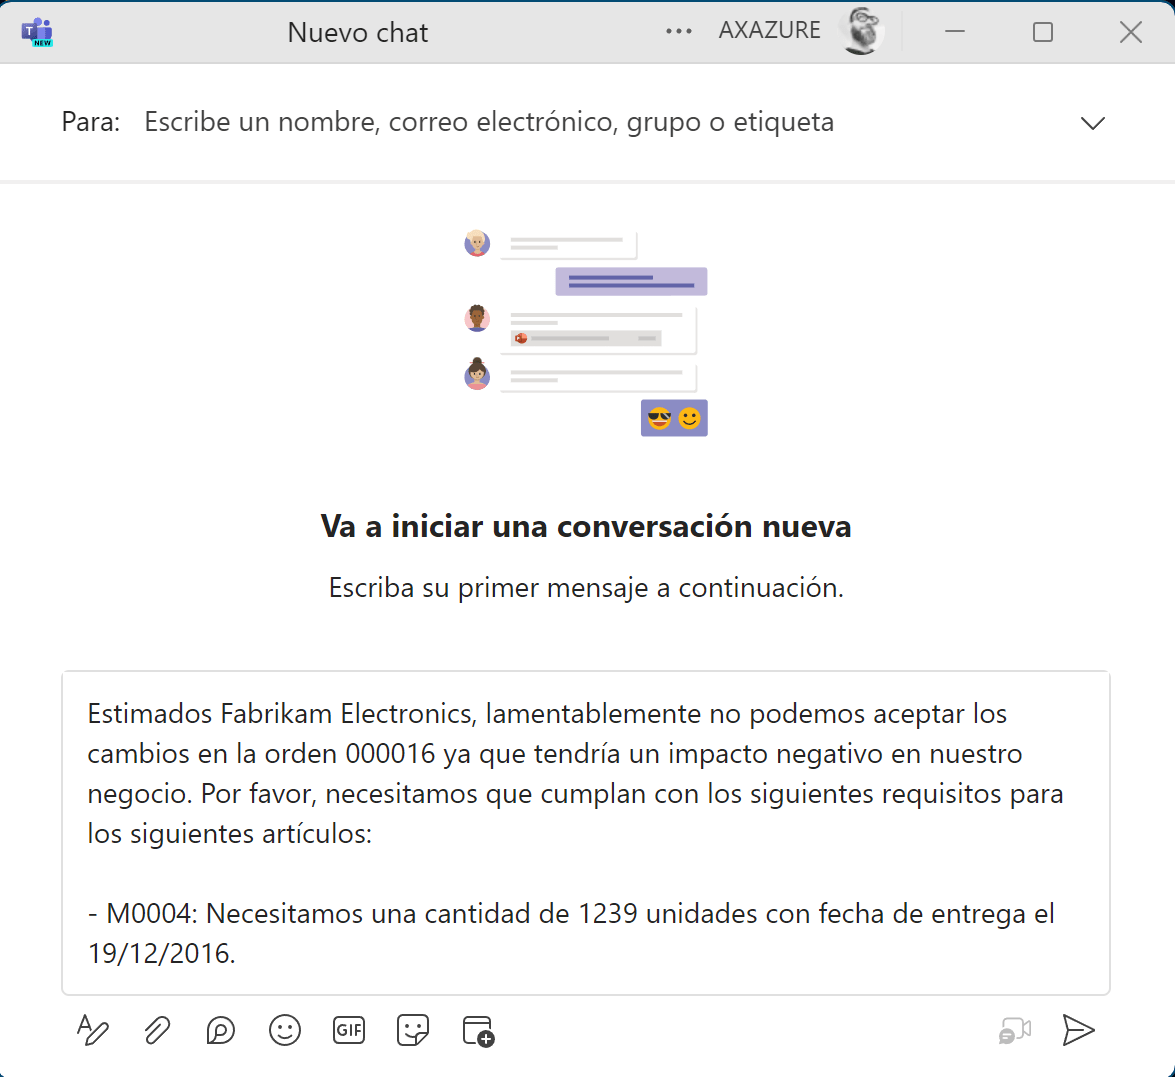1175x1077 pixels.
Task: Open the text format options
Action: pos(93,1030)
